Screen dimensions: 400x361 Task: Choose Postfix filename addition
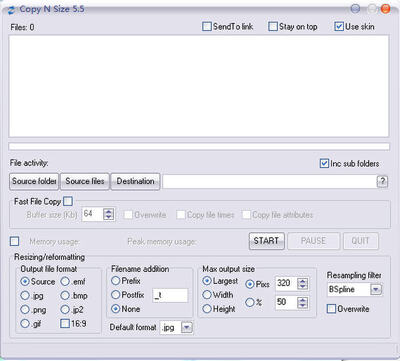pos(116,295)
